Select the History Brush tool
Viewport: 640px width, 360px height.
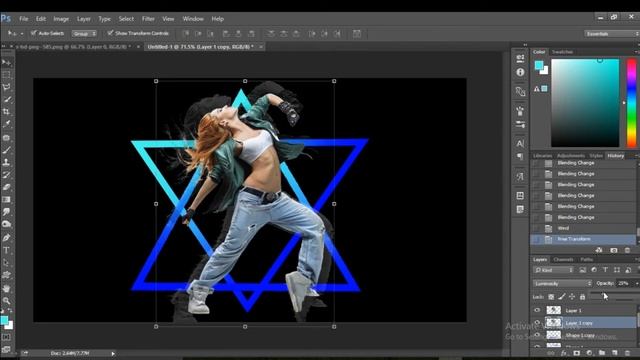pyautogui.click(x=7, y=175)
